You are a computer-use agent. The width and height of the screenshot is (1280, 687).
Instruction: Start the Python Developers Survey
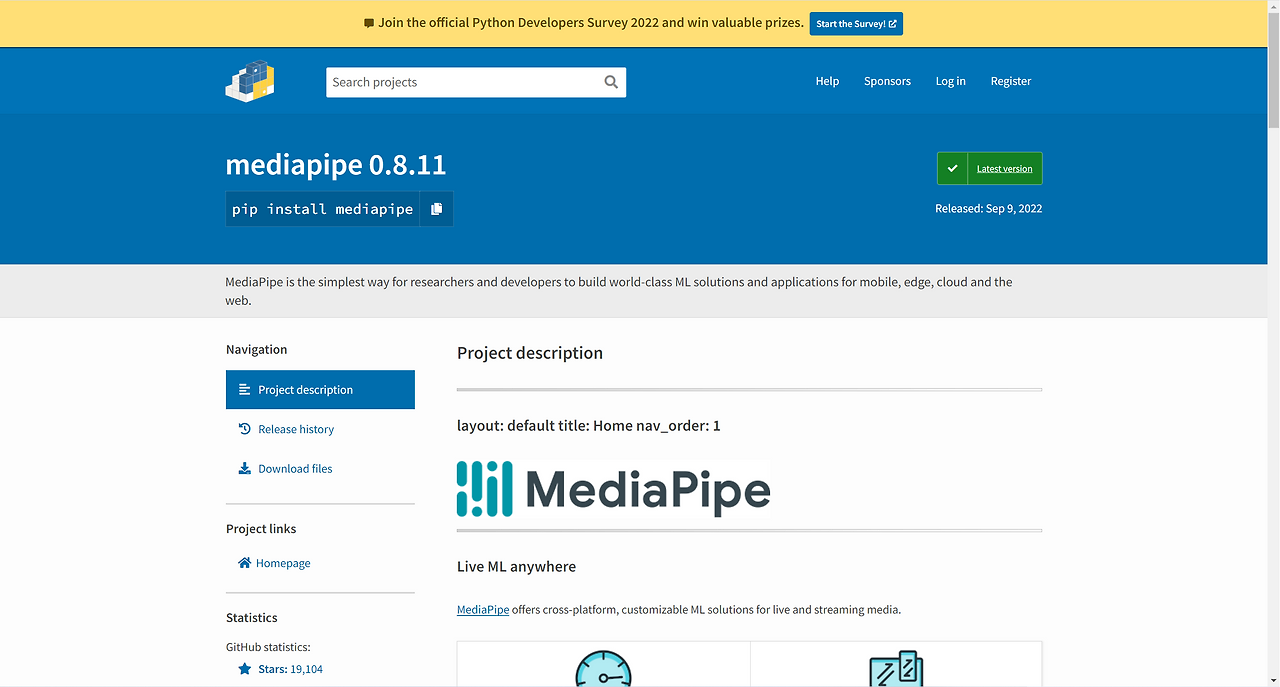[856, 23]
